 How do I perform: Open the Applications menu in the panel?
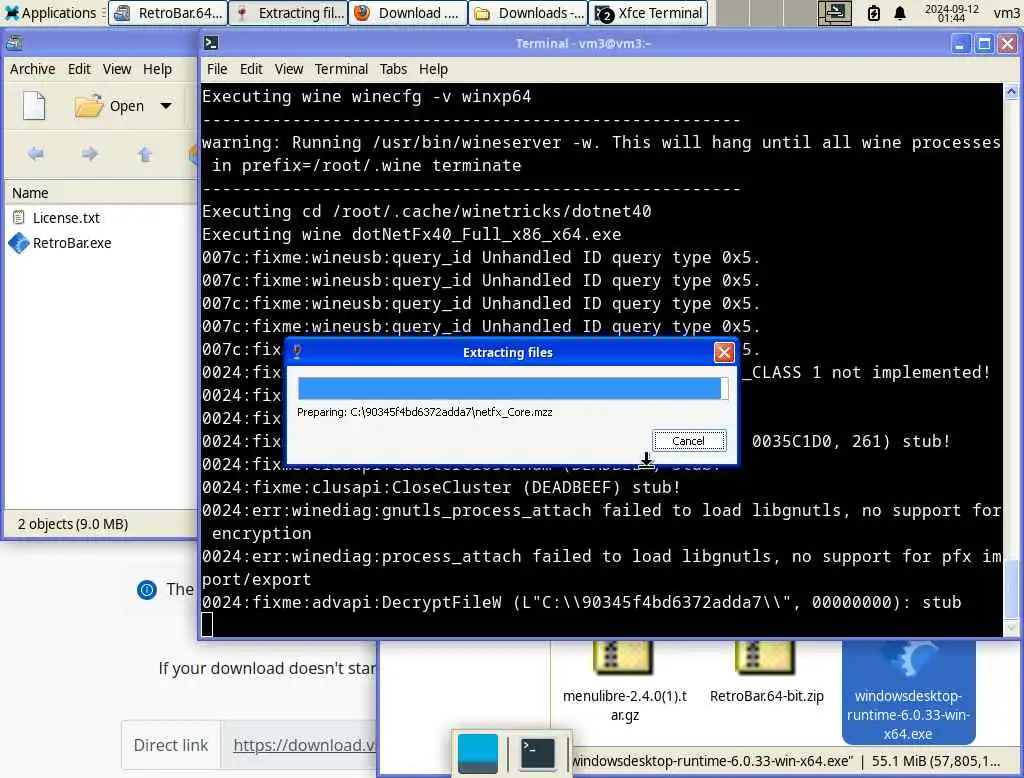[x=50, y=13]
